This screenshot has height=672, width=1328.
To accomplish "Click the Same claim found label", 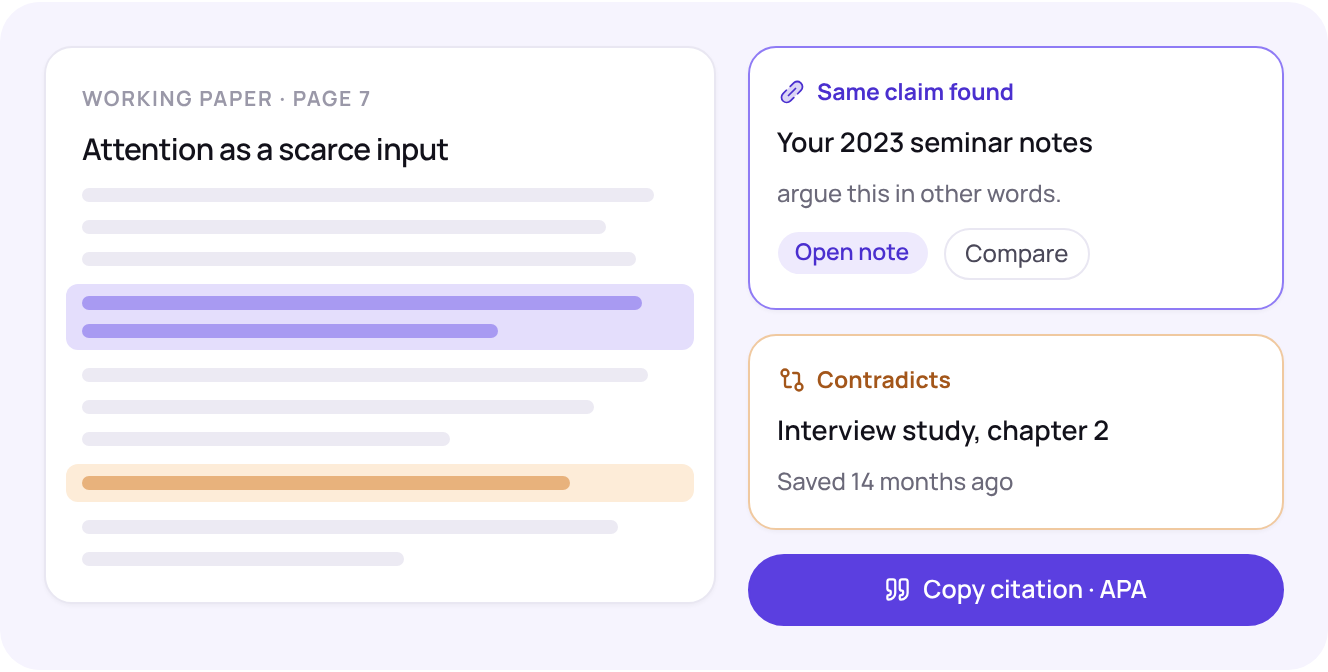I will click(x=915, y=92).
